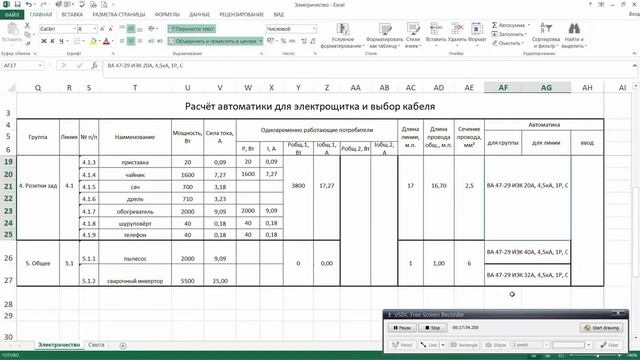Switch to the ВСТАВКА ribbon tab
This screenshot has height=360, width=640.
coord(72,15)
